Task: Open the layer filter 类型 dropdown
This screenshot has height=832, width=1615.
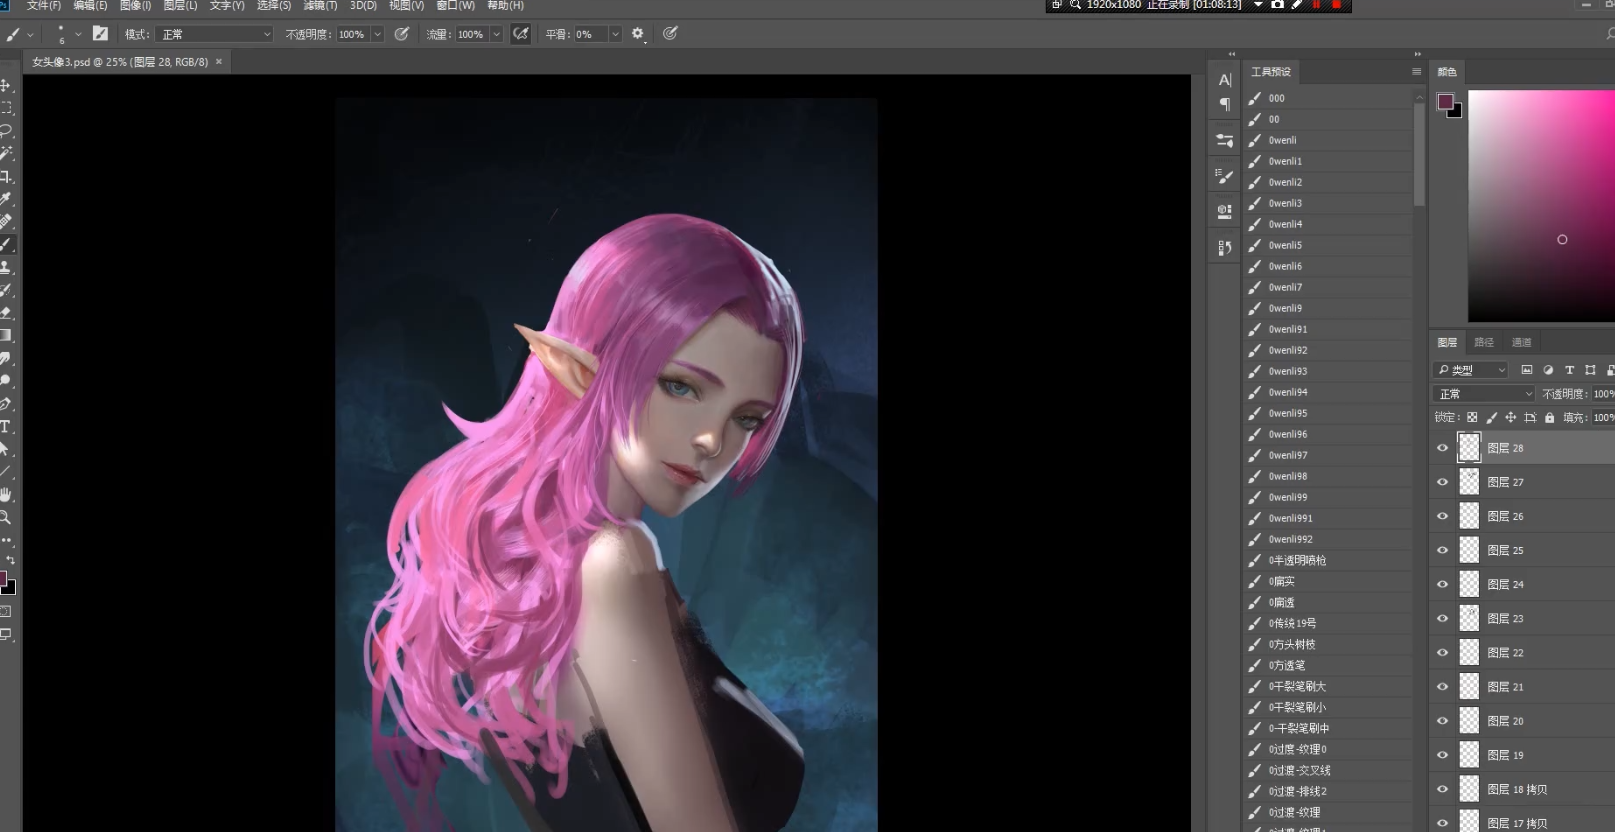Action: pyautogui.click(x=1471, y=370)
